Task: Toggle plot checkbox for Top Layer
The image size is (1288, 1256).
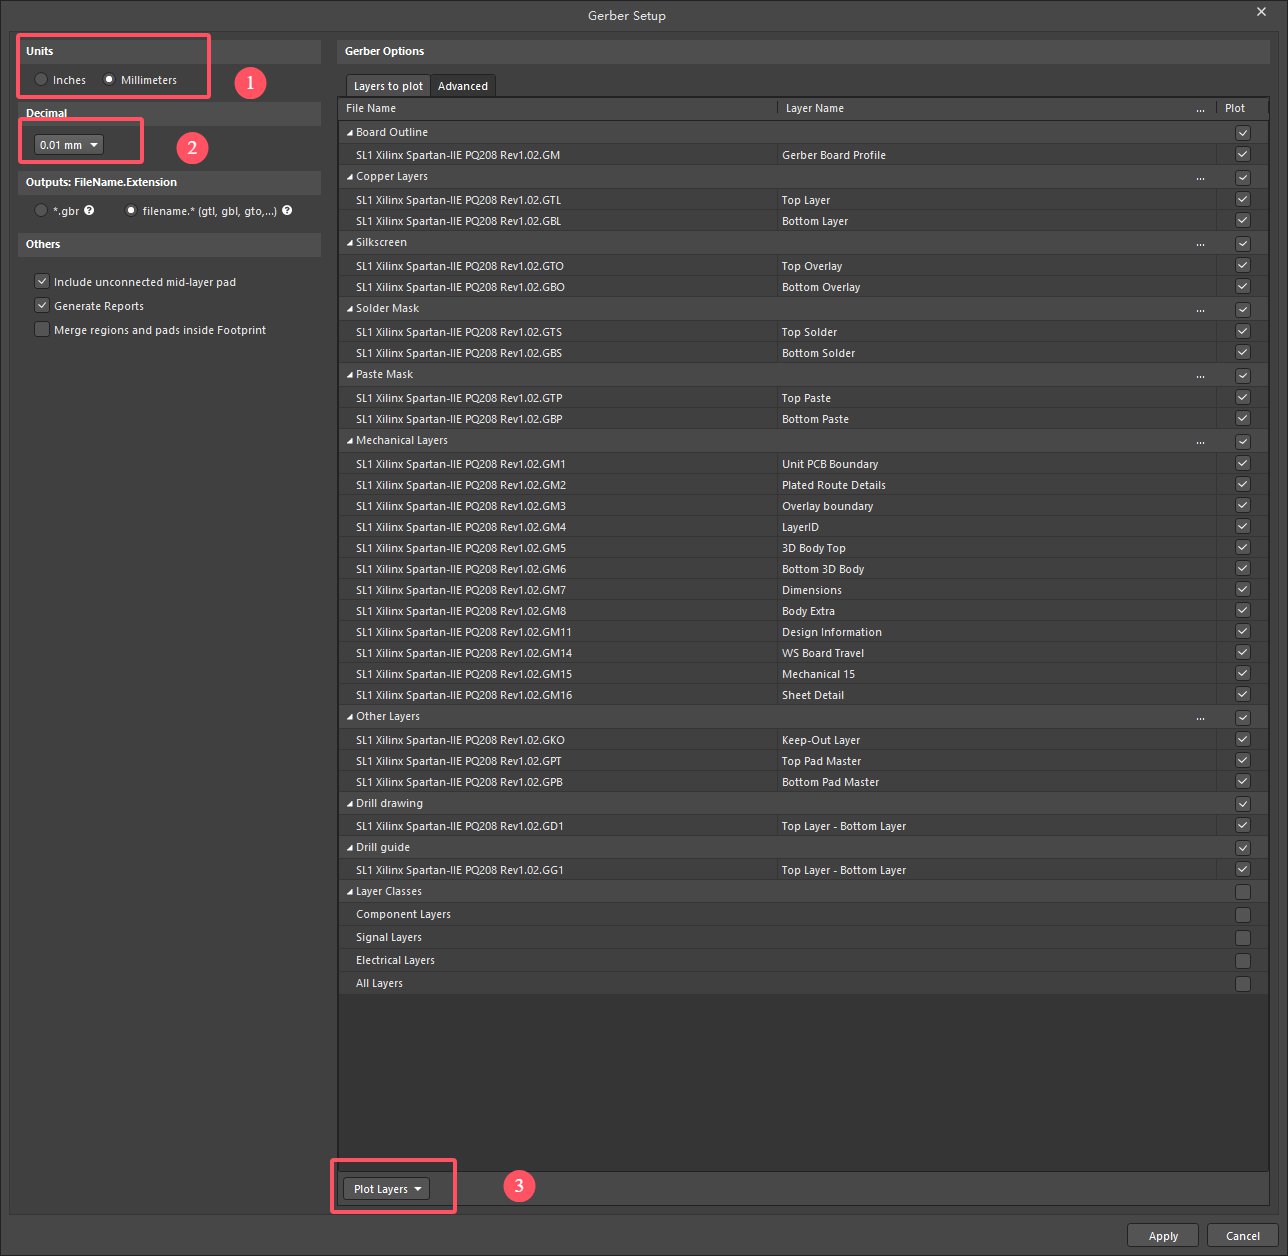Action: pos(1243,199)
